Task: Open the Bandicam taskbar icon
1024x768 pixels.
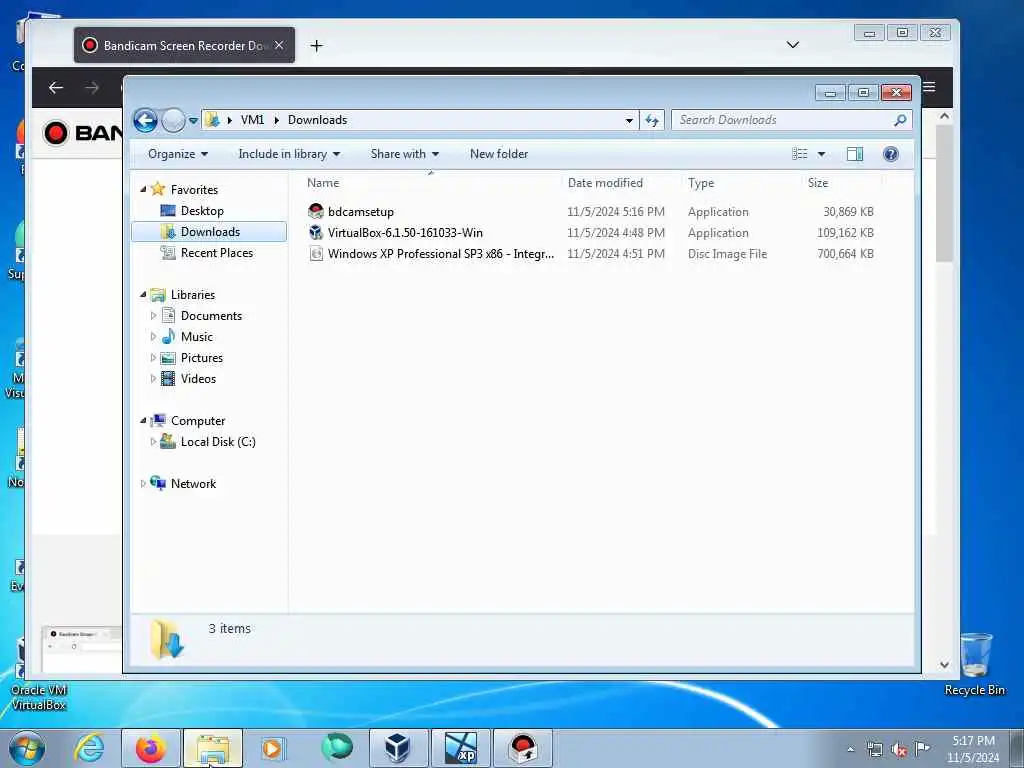Action: point(523,748)
